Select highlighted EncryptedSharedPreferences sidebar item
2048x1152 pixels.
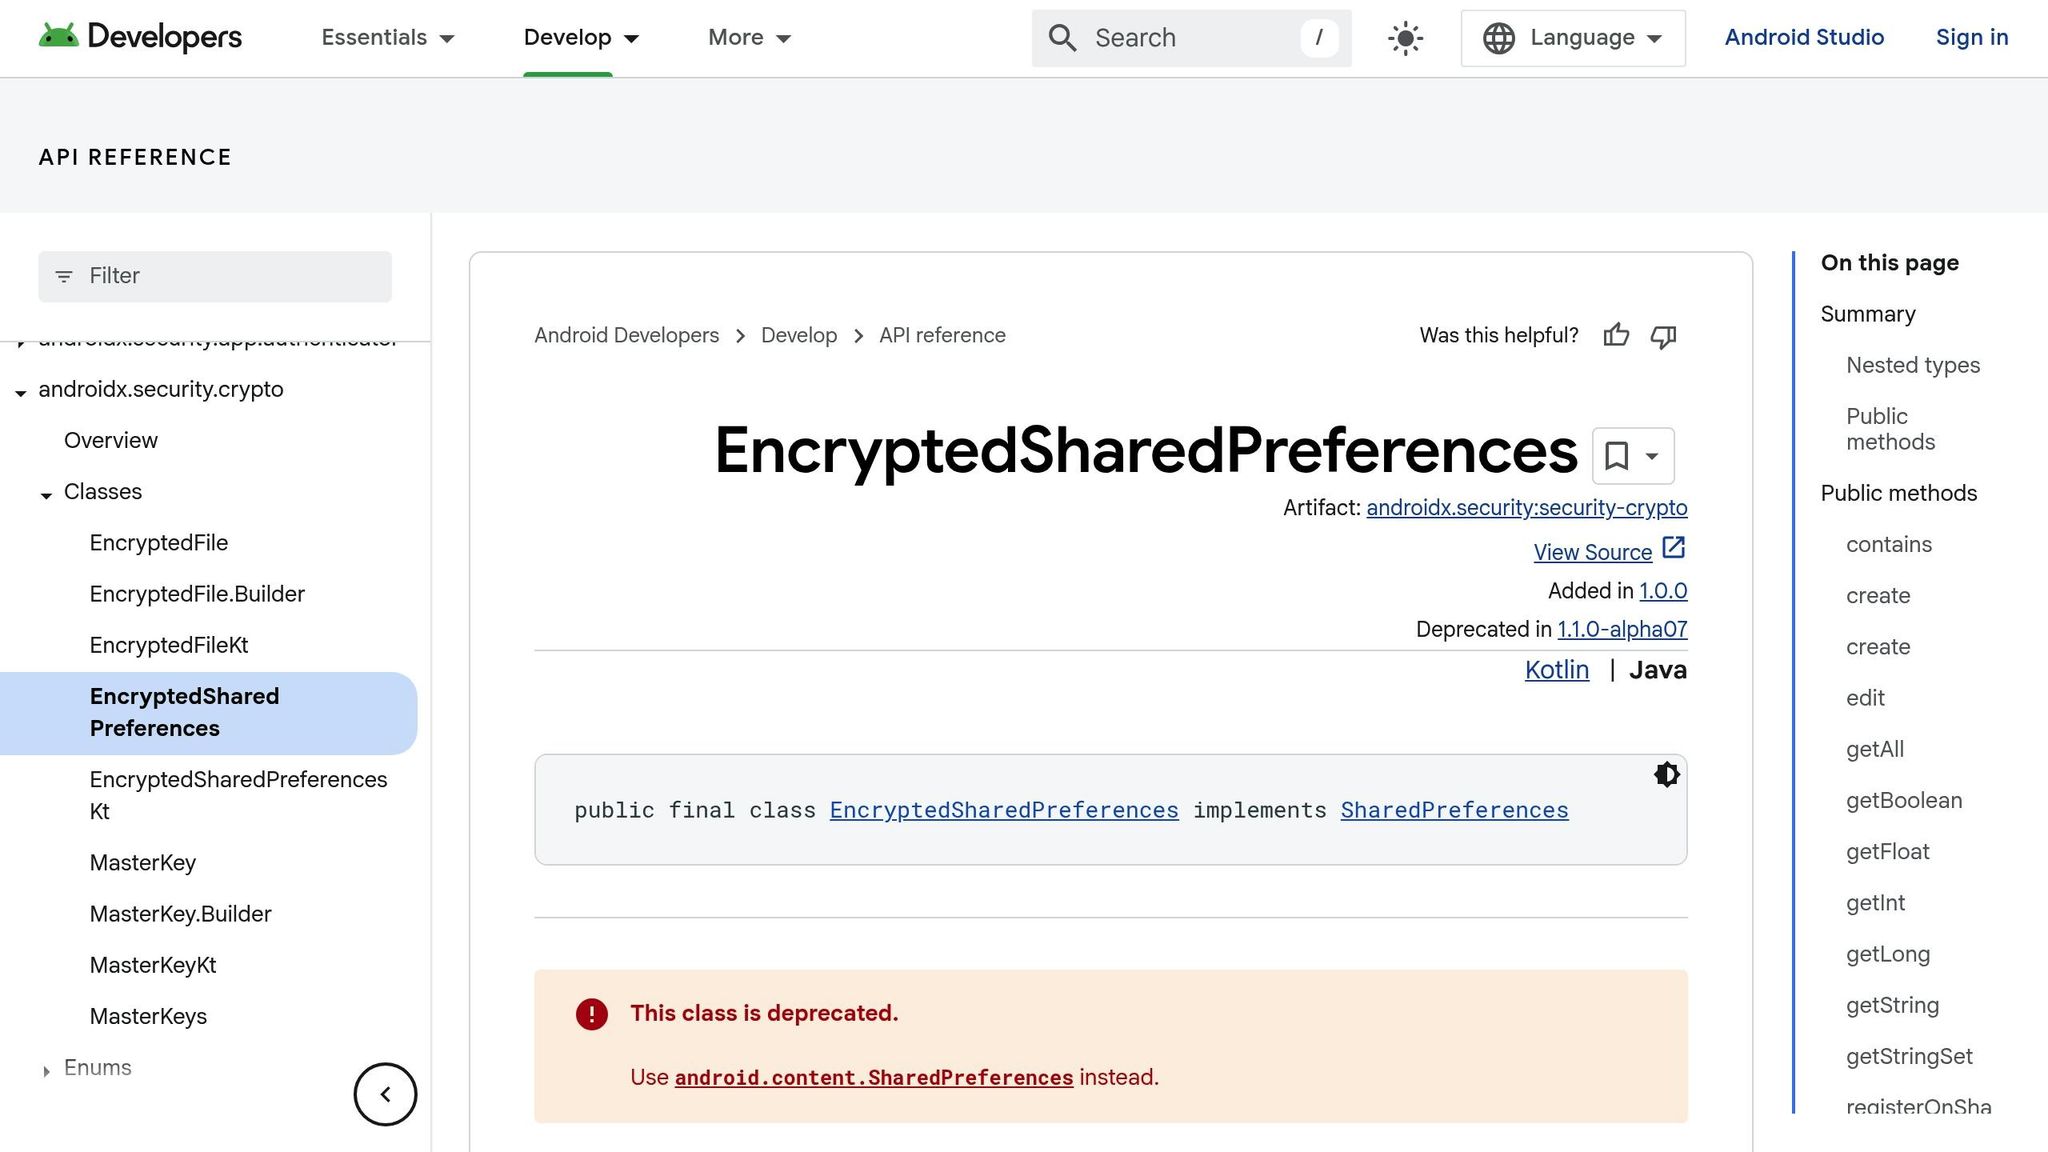208,713
